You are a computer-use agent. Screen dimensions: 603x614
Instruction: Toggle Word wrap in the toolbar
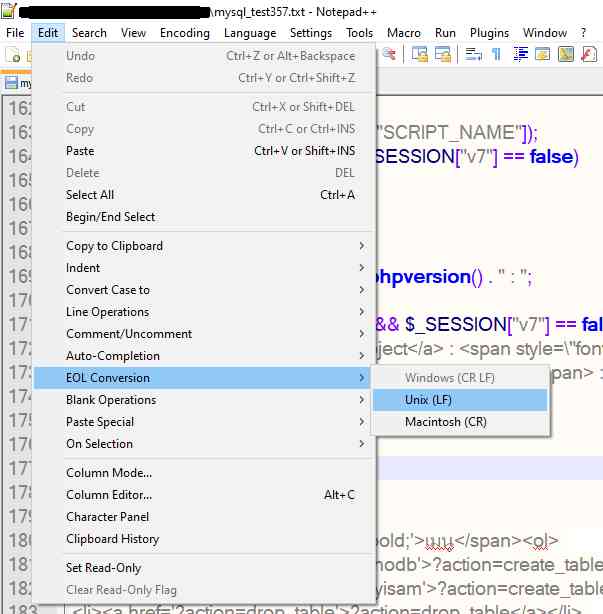click(x=472, y=55)
